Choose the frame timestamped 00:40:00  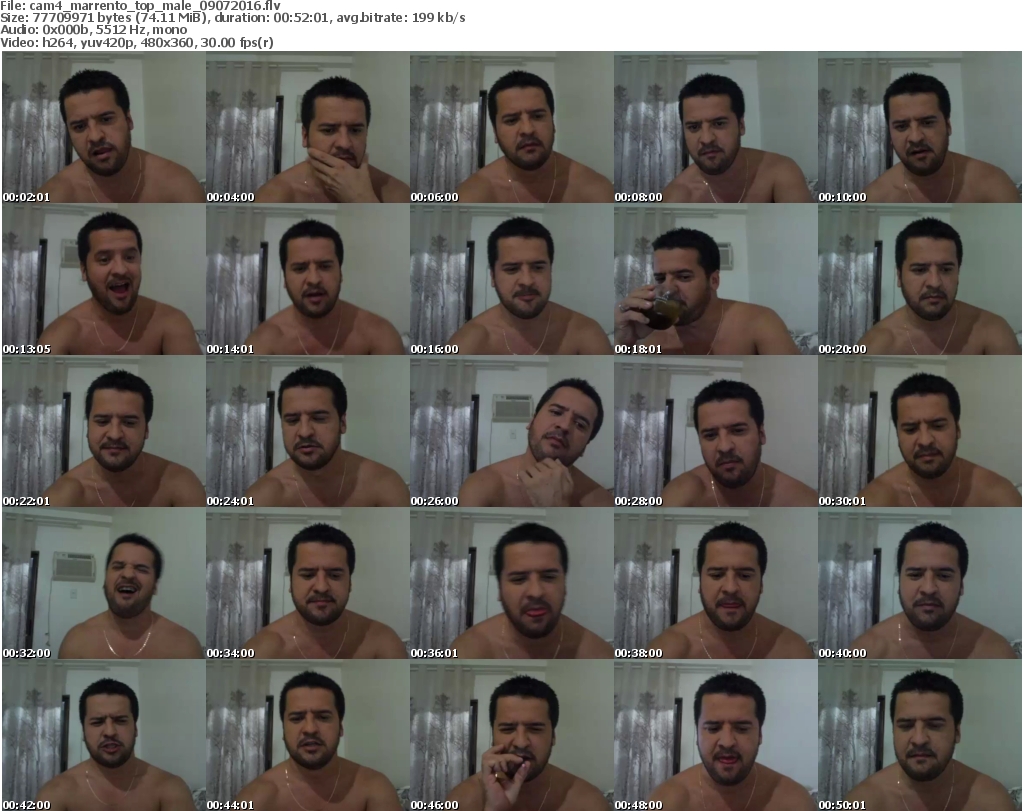pyautogui.click(x=920, y=584)
